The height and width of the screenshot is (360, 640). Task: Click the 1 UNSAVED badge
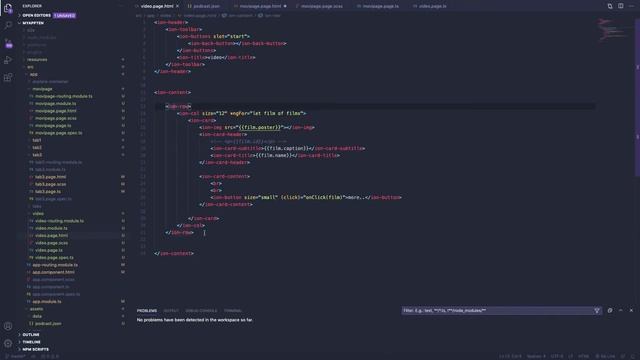point(64,16)
